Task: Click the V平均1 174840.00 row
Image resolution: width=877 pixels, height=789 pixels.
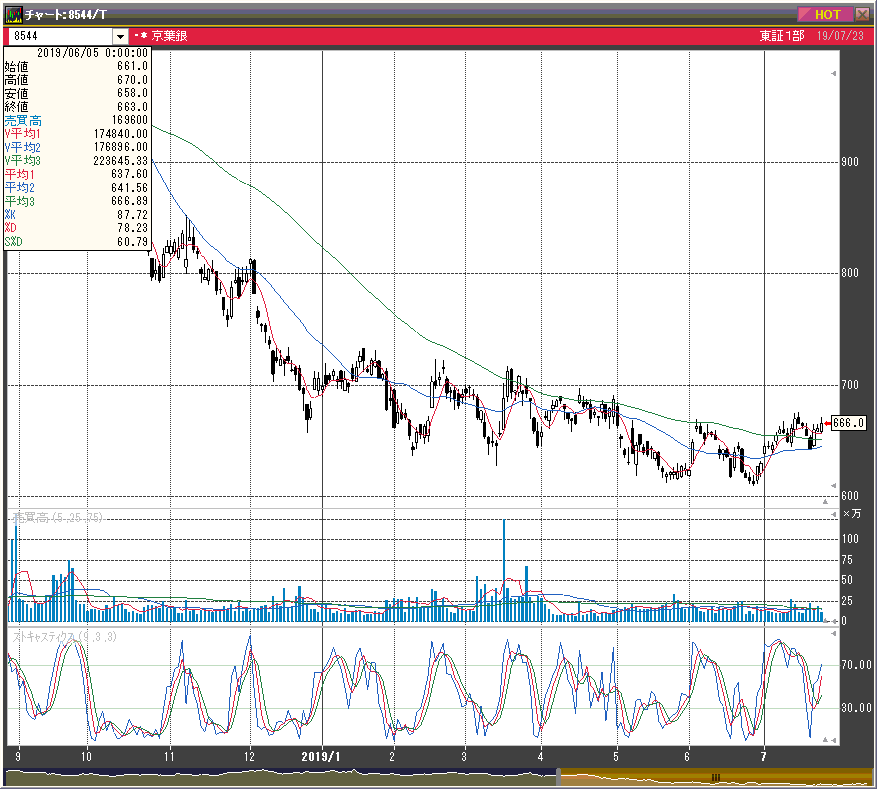Action: 77,134
